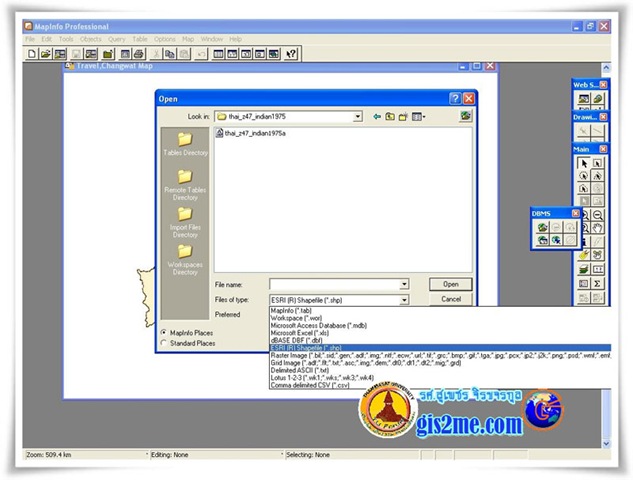Click the scrollbar down arrow on the right edge

[x=606, y=444]
